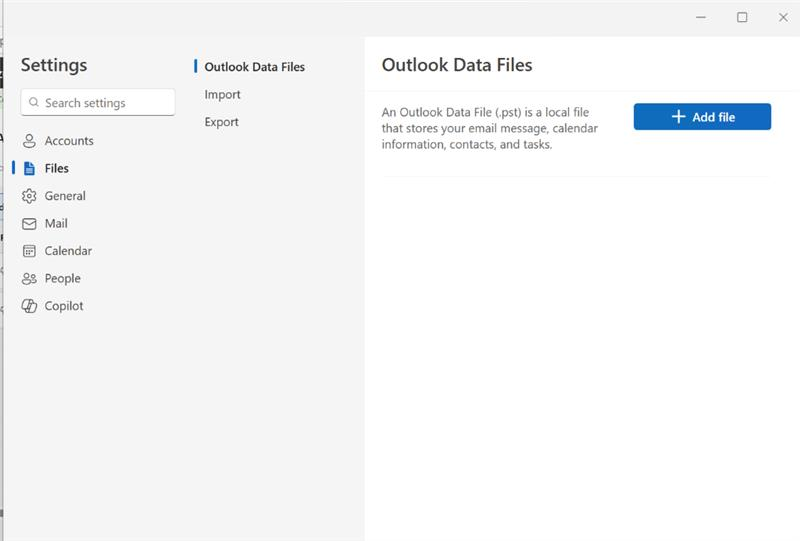The width and height of the screenshot is (800, 541).
Task: Click the magnifier icon in the search box
Action: 34,103
